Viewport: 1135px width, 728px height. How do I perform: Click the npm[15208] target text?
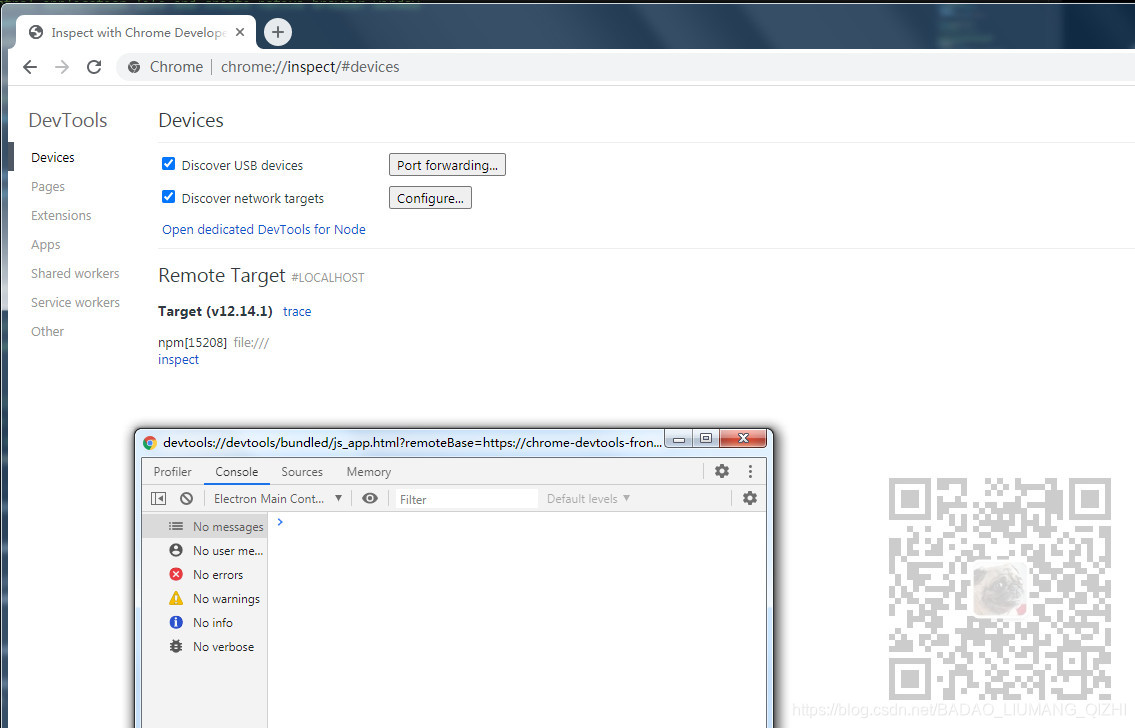point(193,342)
